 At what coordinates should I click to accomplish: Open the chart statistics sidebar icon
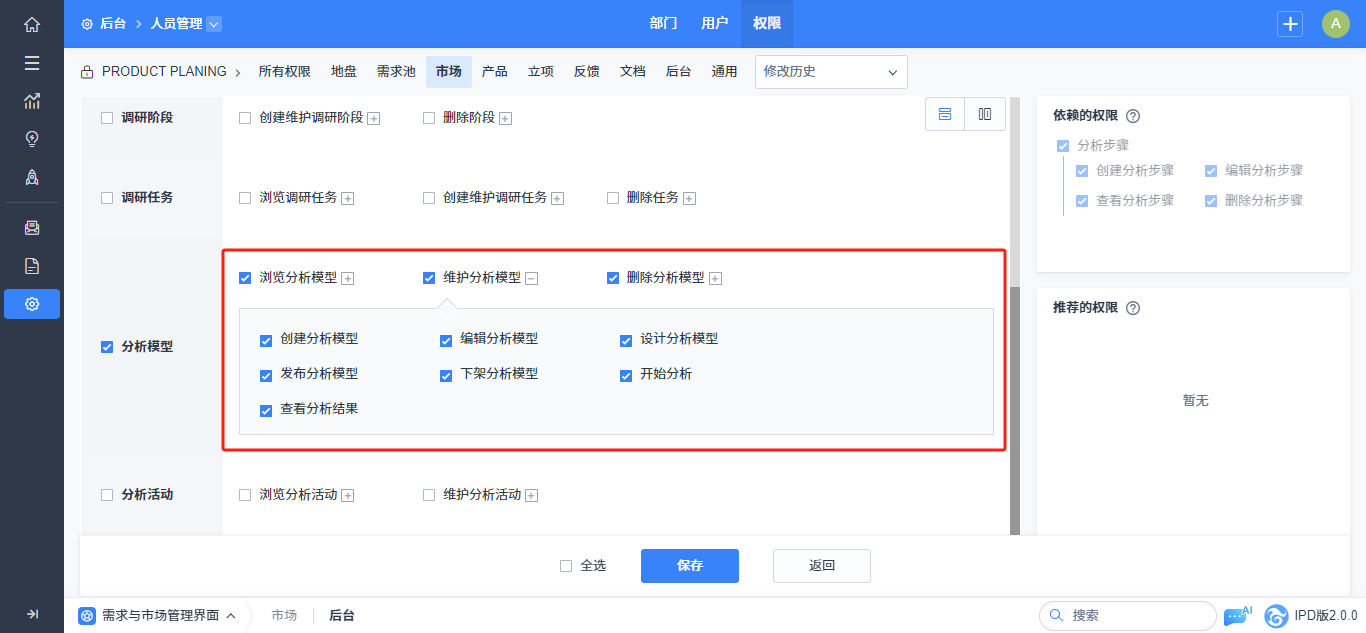(x=32, y=101)
